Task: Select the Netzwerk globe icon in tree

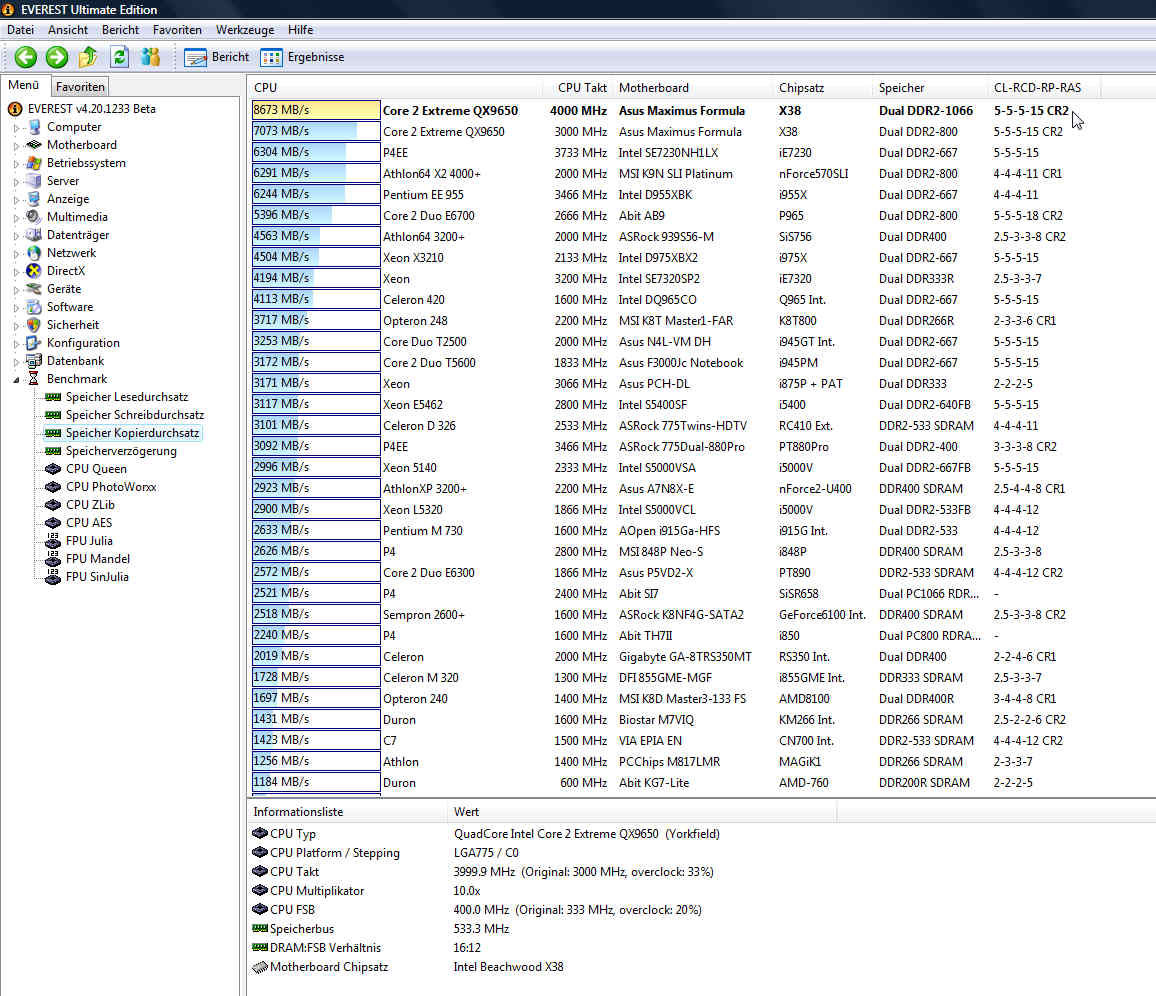Action: [x=34, y=253]
